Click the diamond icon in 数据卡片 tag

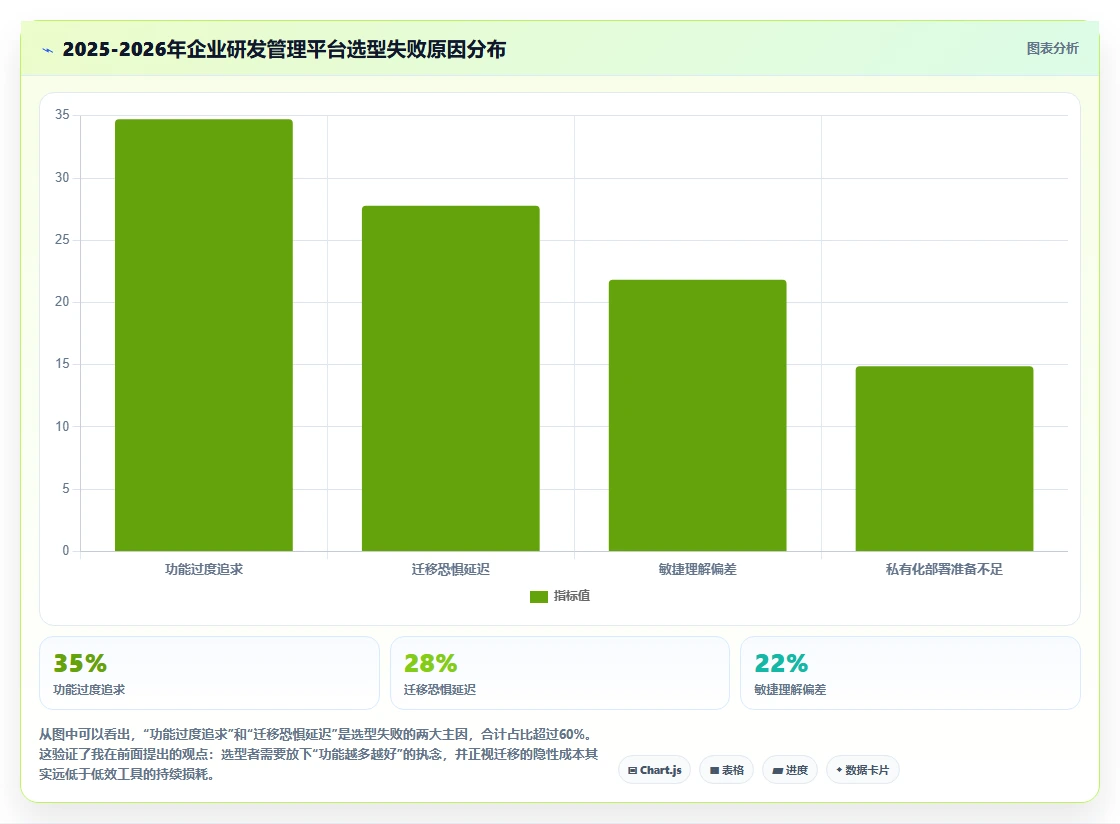tap(839, 770)
